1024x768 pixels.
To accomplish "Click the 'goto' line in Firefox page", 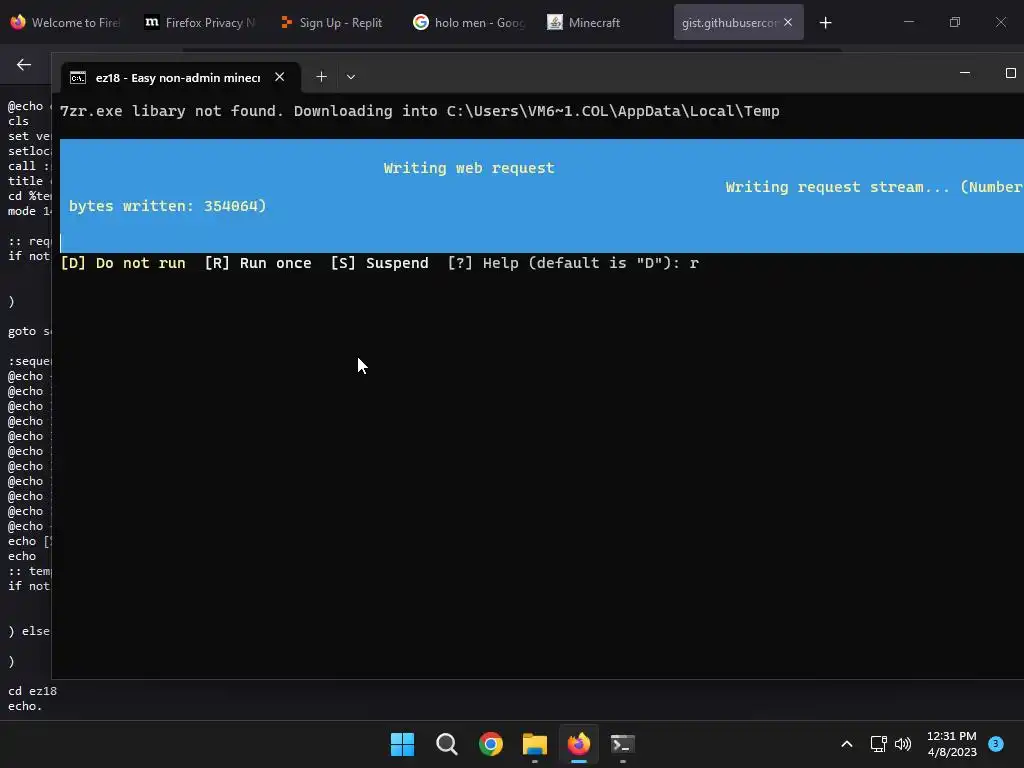I will pos(29,331).
